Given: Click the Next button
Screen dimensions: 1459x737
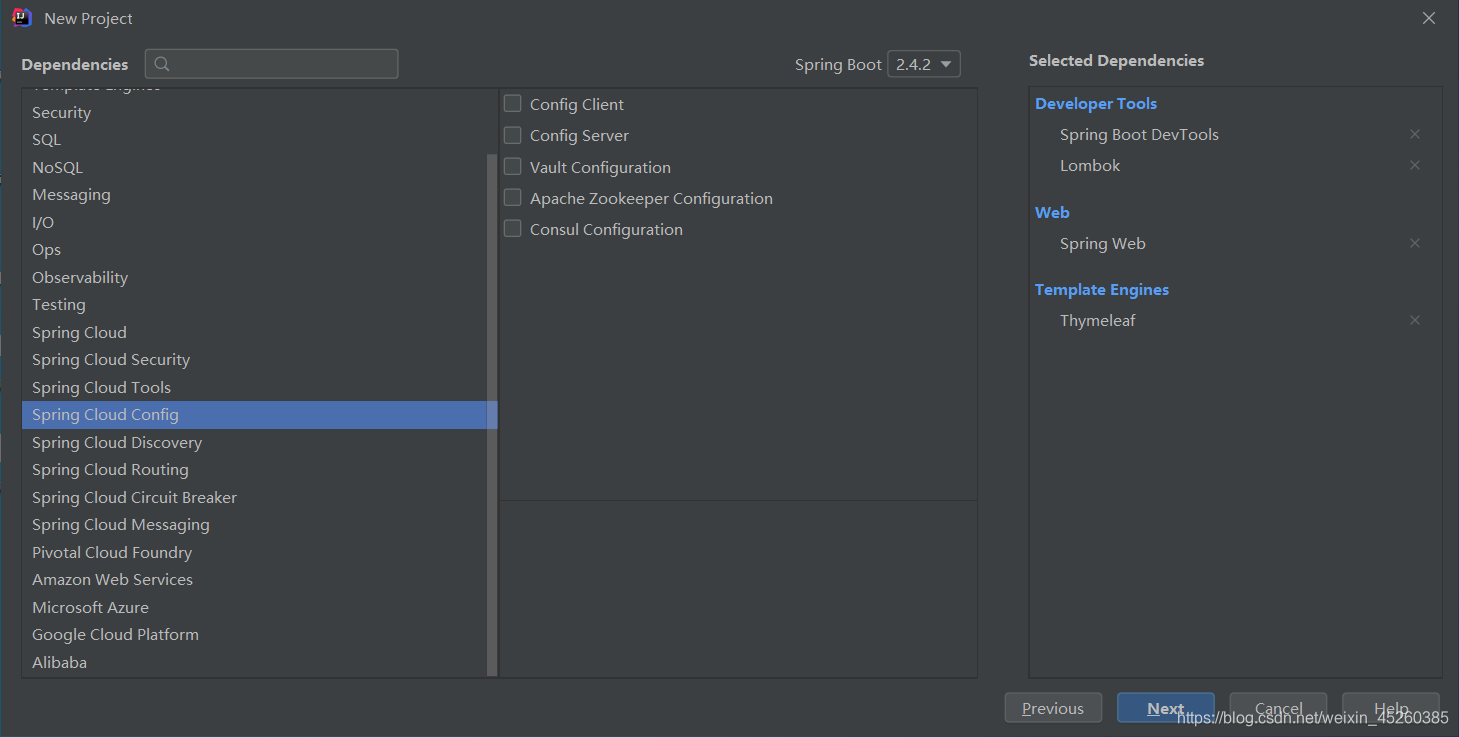Looking at the screenshot, I should pos(1166,708).
